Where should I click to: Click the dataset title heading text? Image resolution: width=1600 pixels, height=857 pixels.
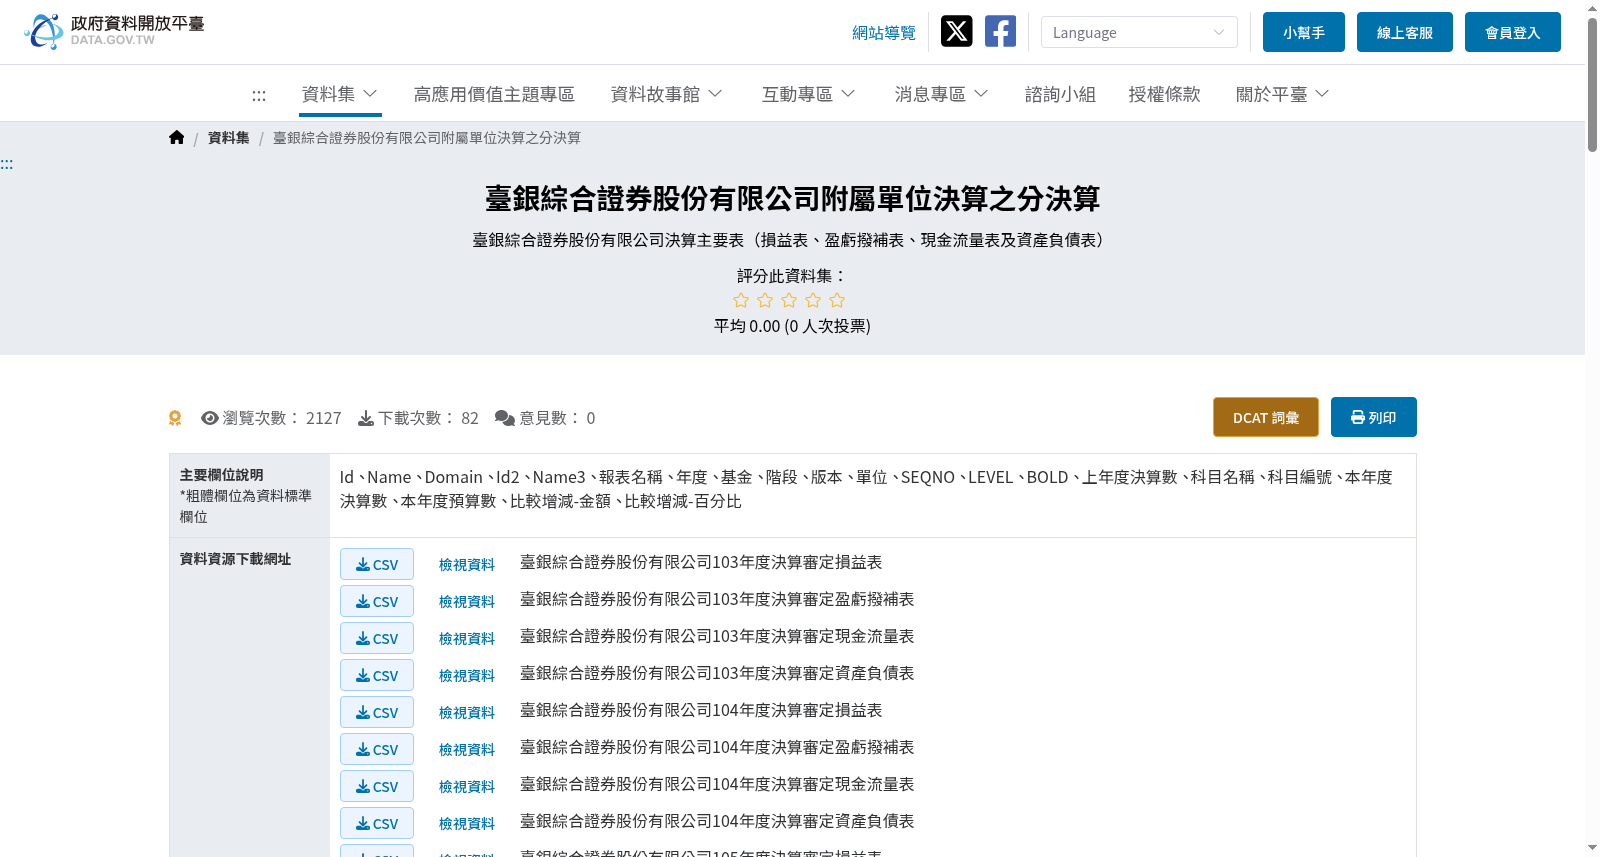tap(792, 198)
